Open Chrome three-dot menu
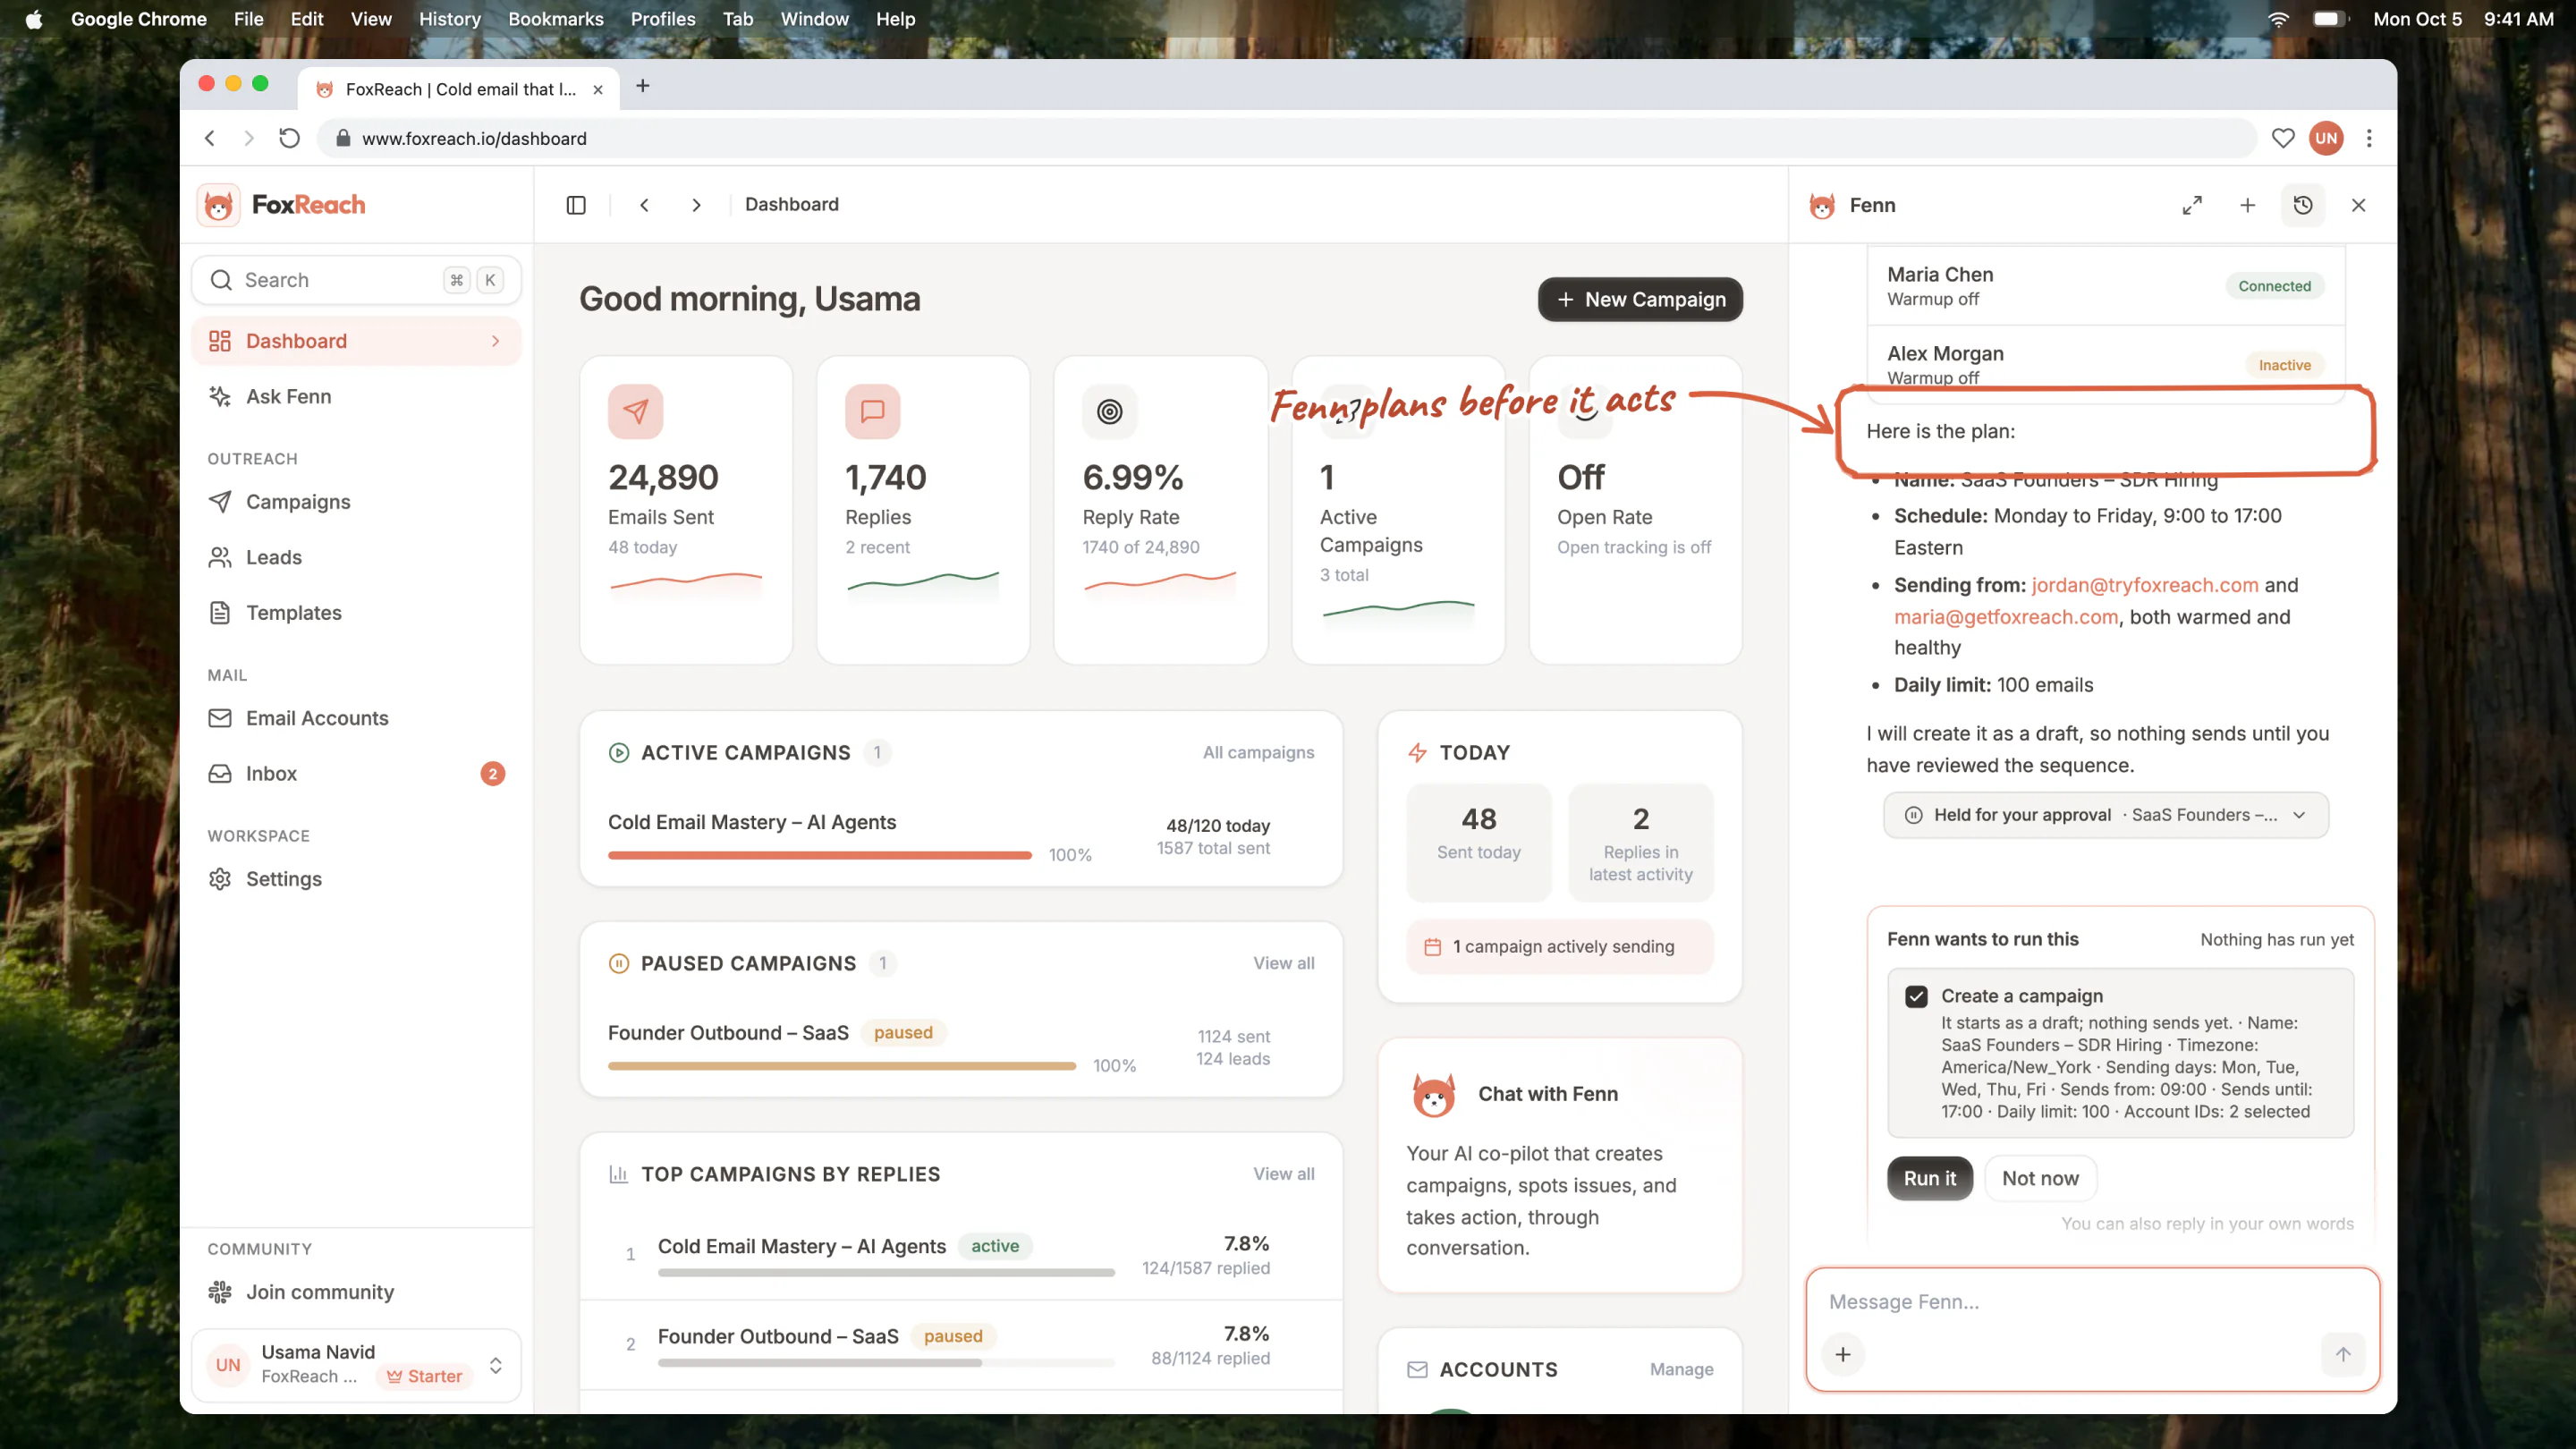Screen dimensions: 2576x1449 (2369, 138)
